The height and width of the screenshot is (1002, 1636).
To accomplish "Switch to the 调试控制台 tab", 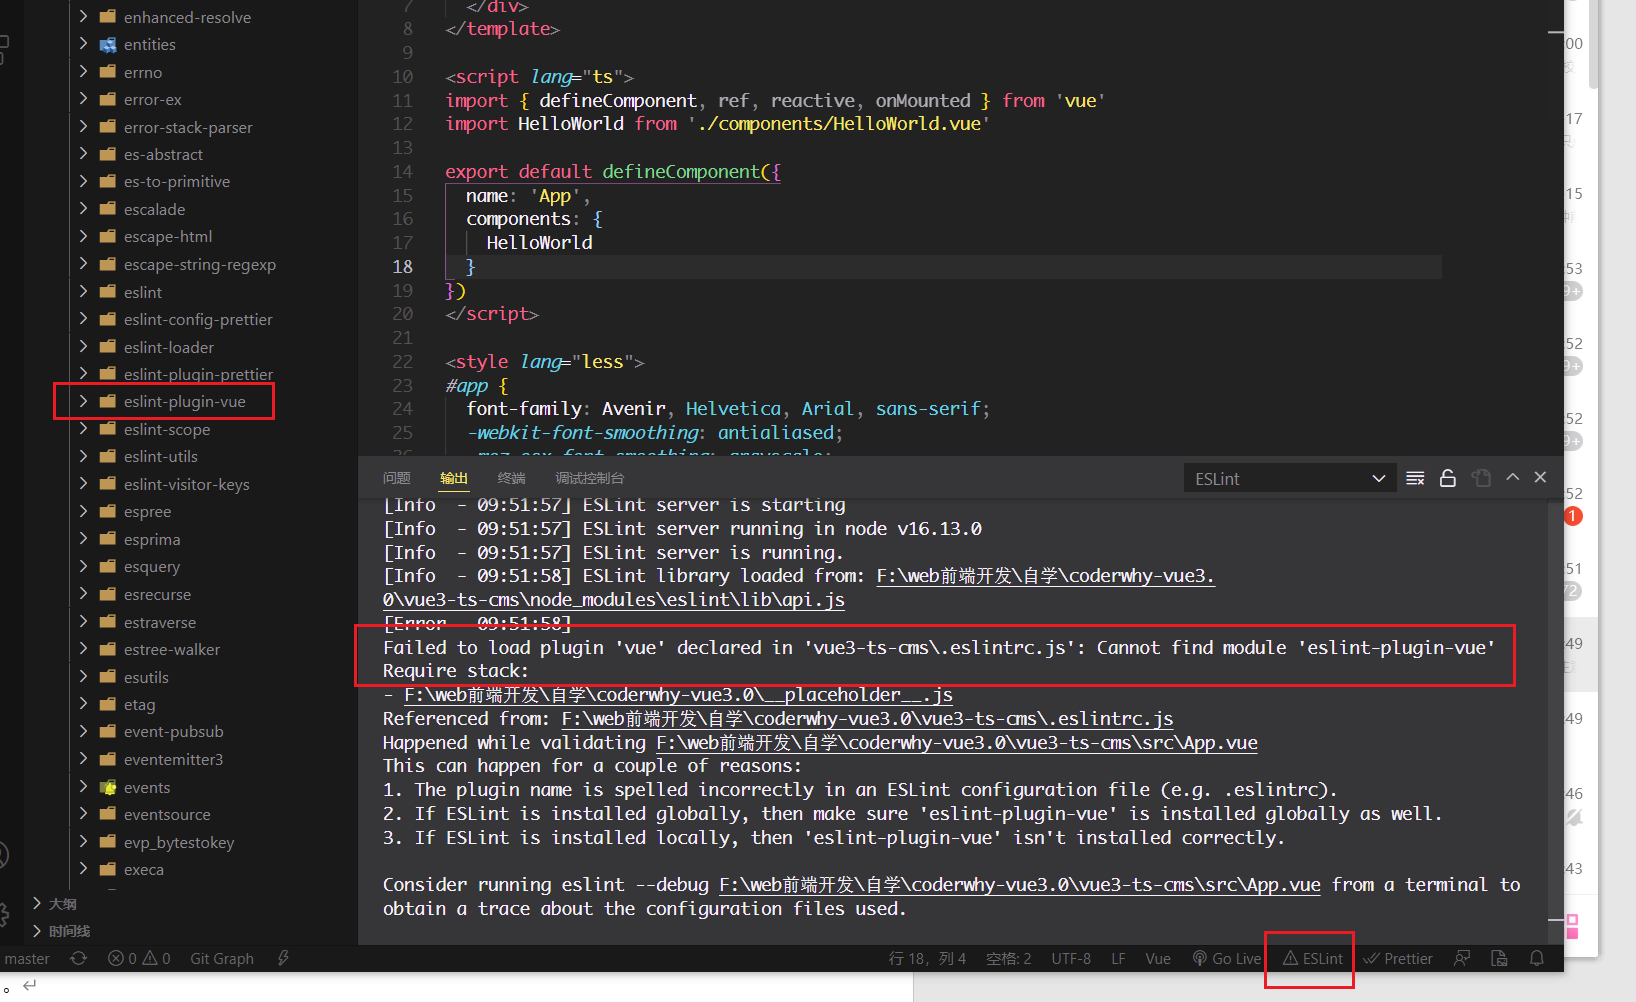I will coord(589,478).
